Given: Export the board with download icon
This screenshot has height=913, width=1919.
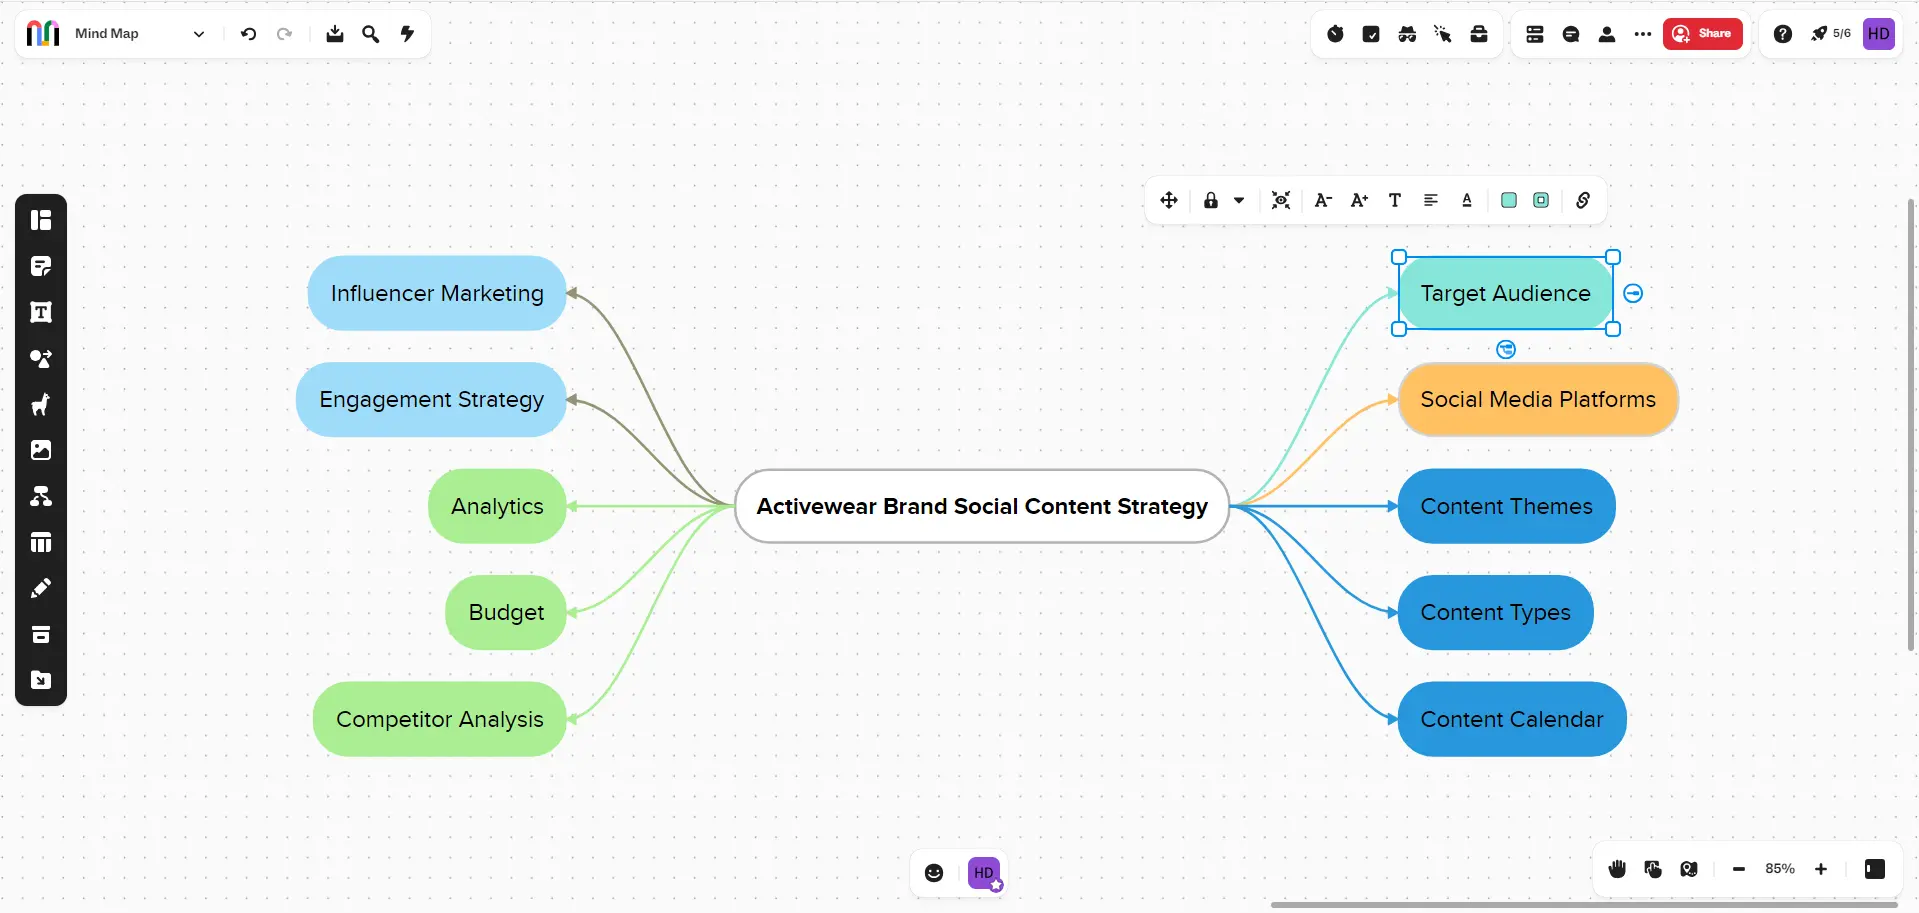Looking at the screenshot, I should point(335,34).
